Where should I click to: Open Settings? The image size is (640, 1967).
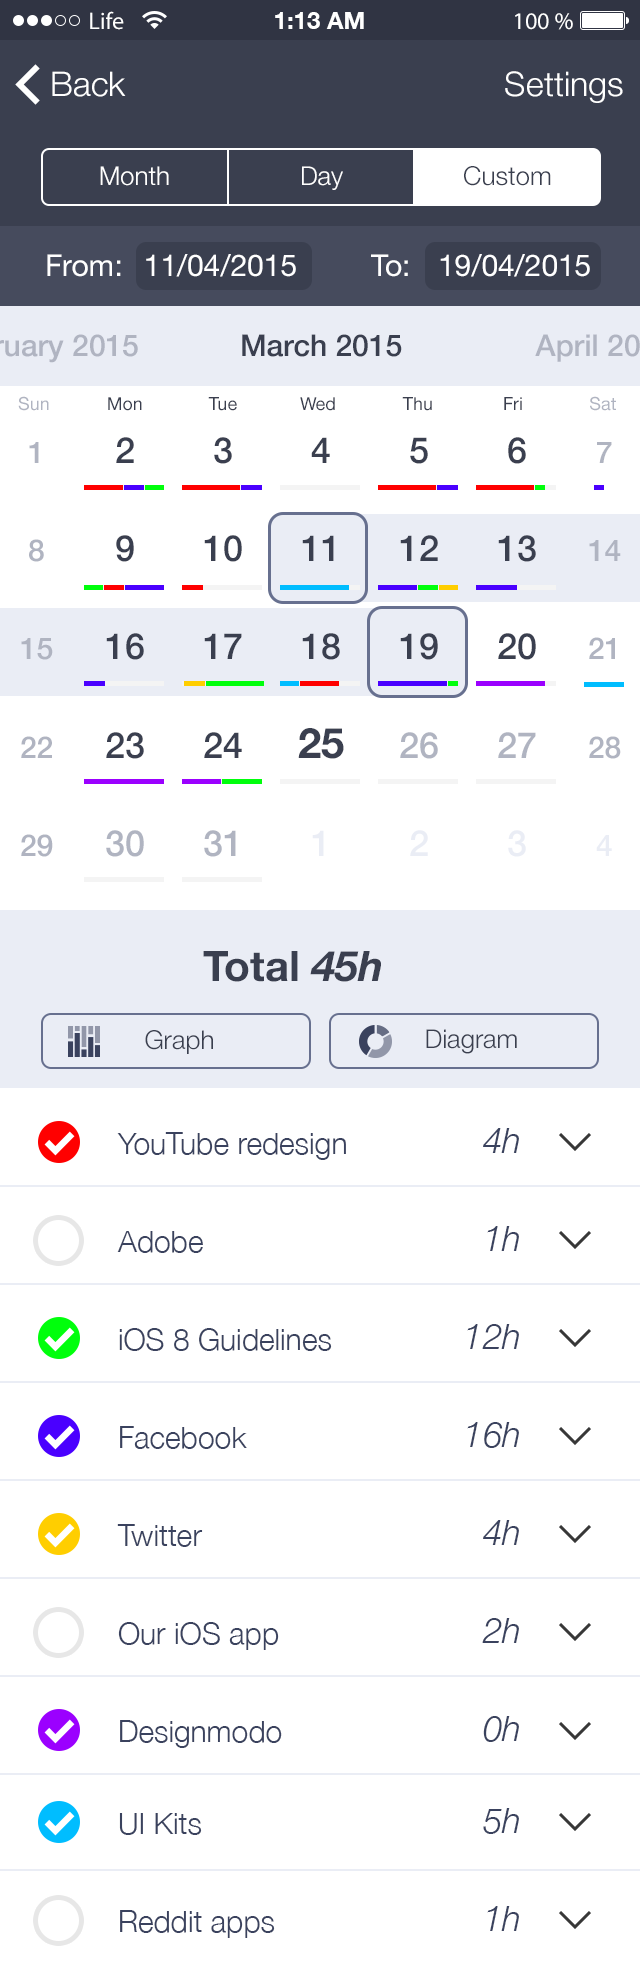pos(563,85)
